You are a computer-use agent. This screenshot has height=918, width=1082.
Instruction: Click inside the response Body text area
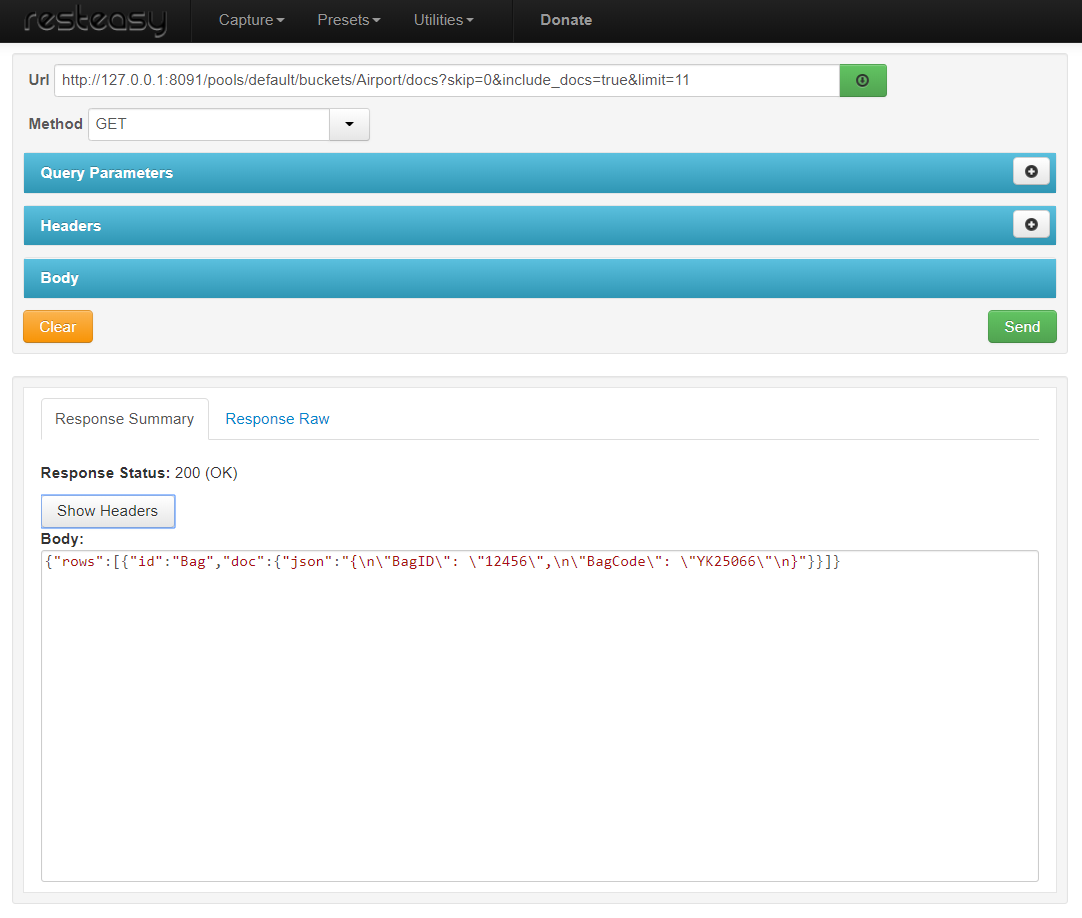[x=539, y=720]
